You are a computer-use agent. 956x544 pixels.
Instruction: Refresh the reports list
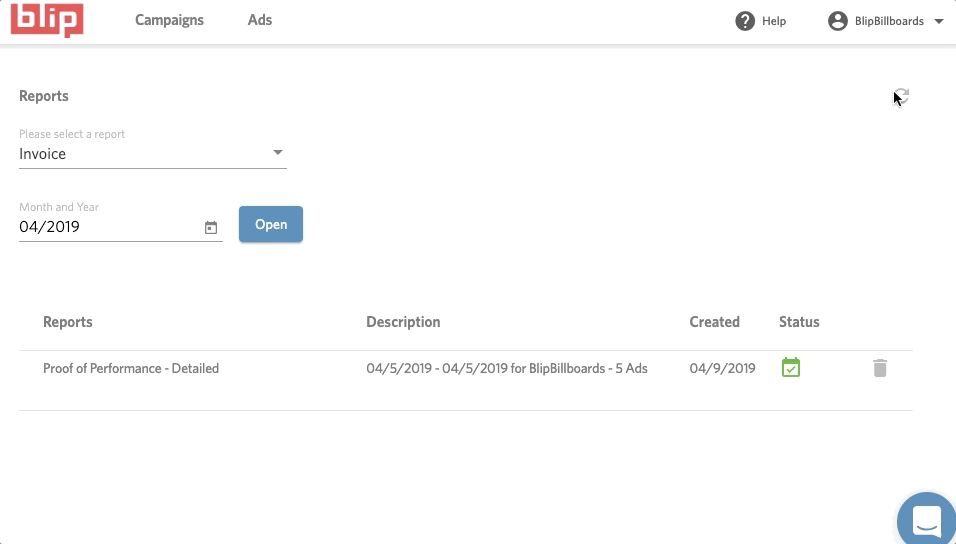click(901, 96)
